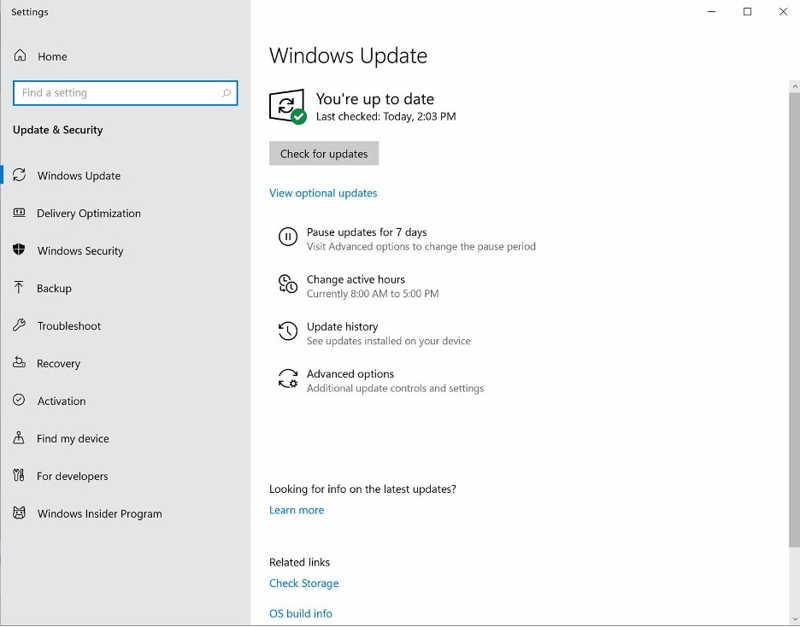This screenshot has width=800, height=627.
Task: Click the pause circle icon
Action: [288, 237]
